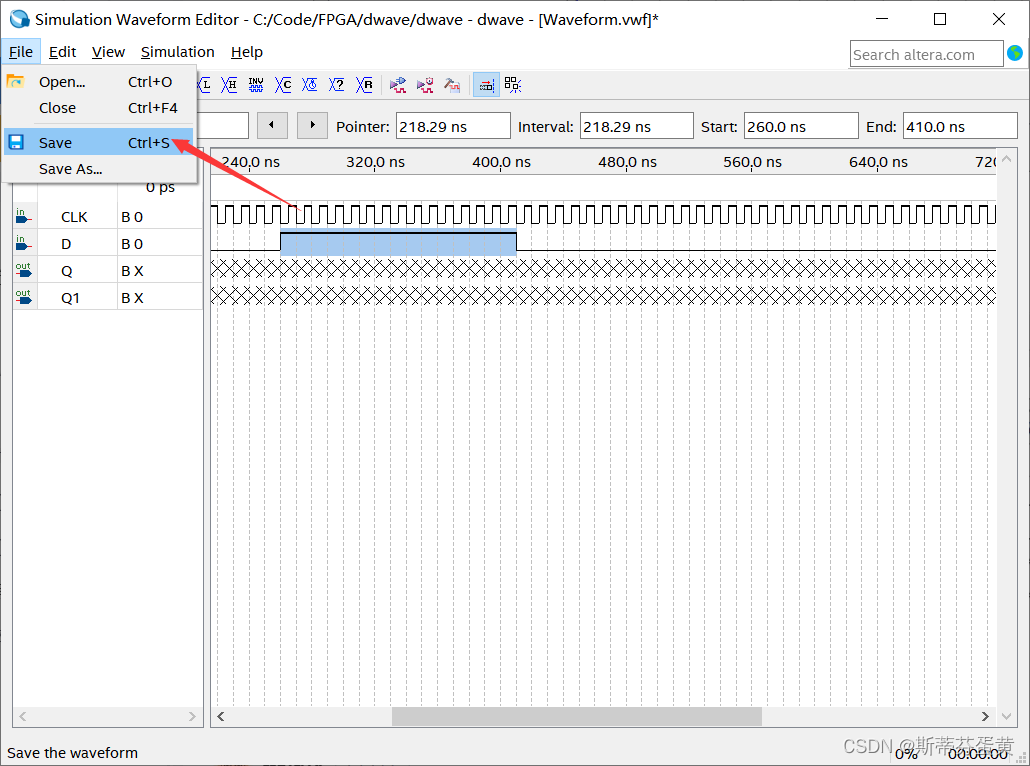Select the Q1 signal name

tap(70, 298)
